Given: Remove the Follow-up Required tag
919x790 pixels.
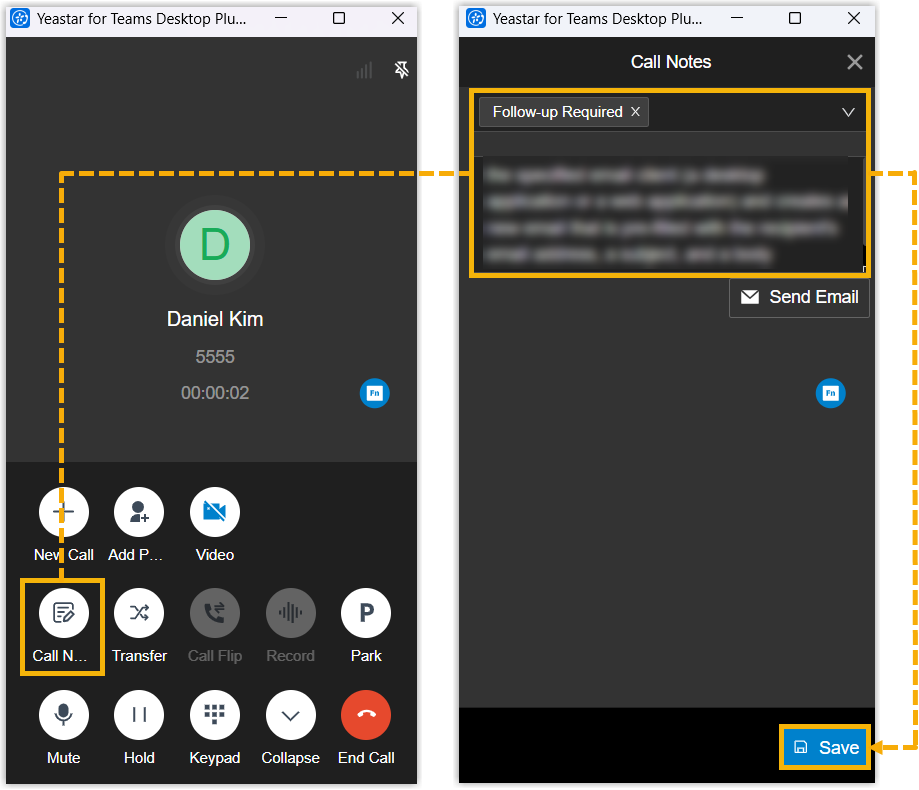Looking at the screenshot, I should click(x=635, y=111).
